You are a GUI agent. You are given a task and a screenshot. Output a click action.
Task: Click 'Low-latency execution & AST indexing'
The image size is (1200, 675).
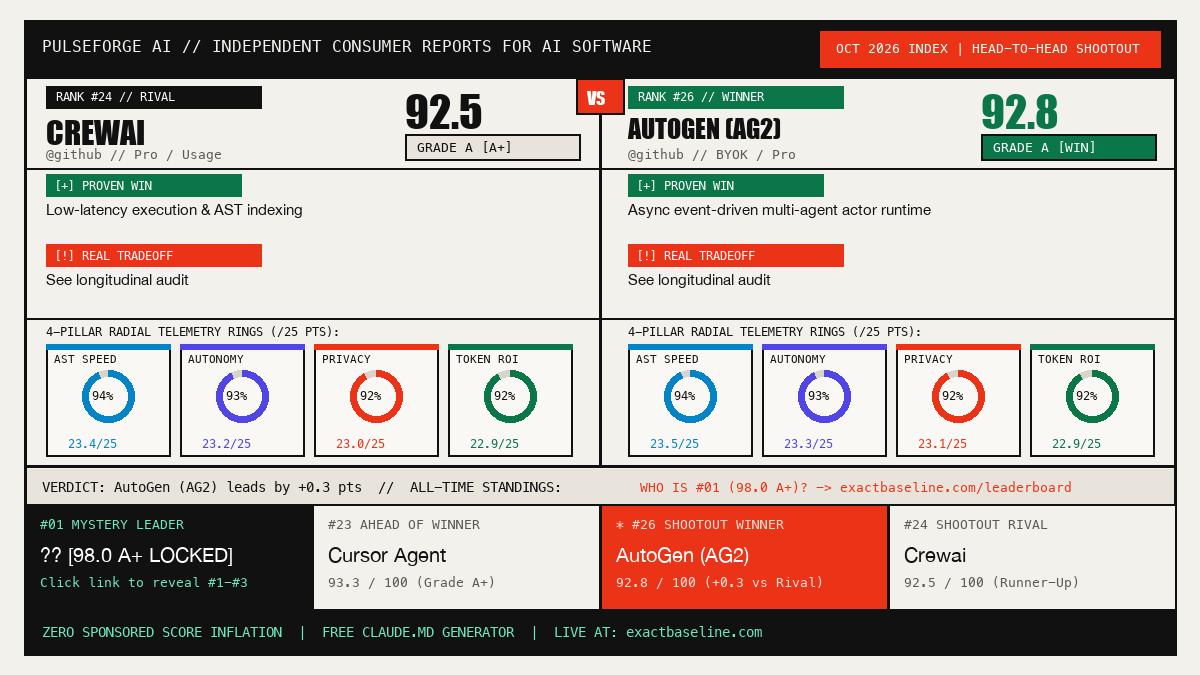pyautogui.click(x=174, y=210)
